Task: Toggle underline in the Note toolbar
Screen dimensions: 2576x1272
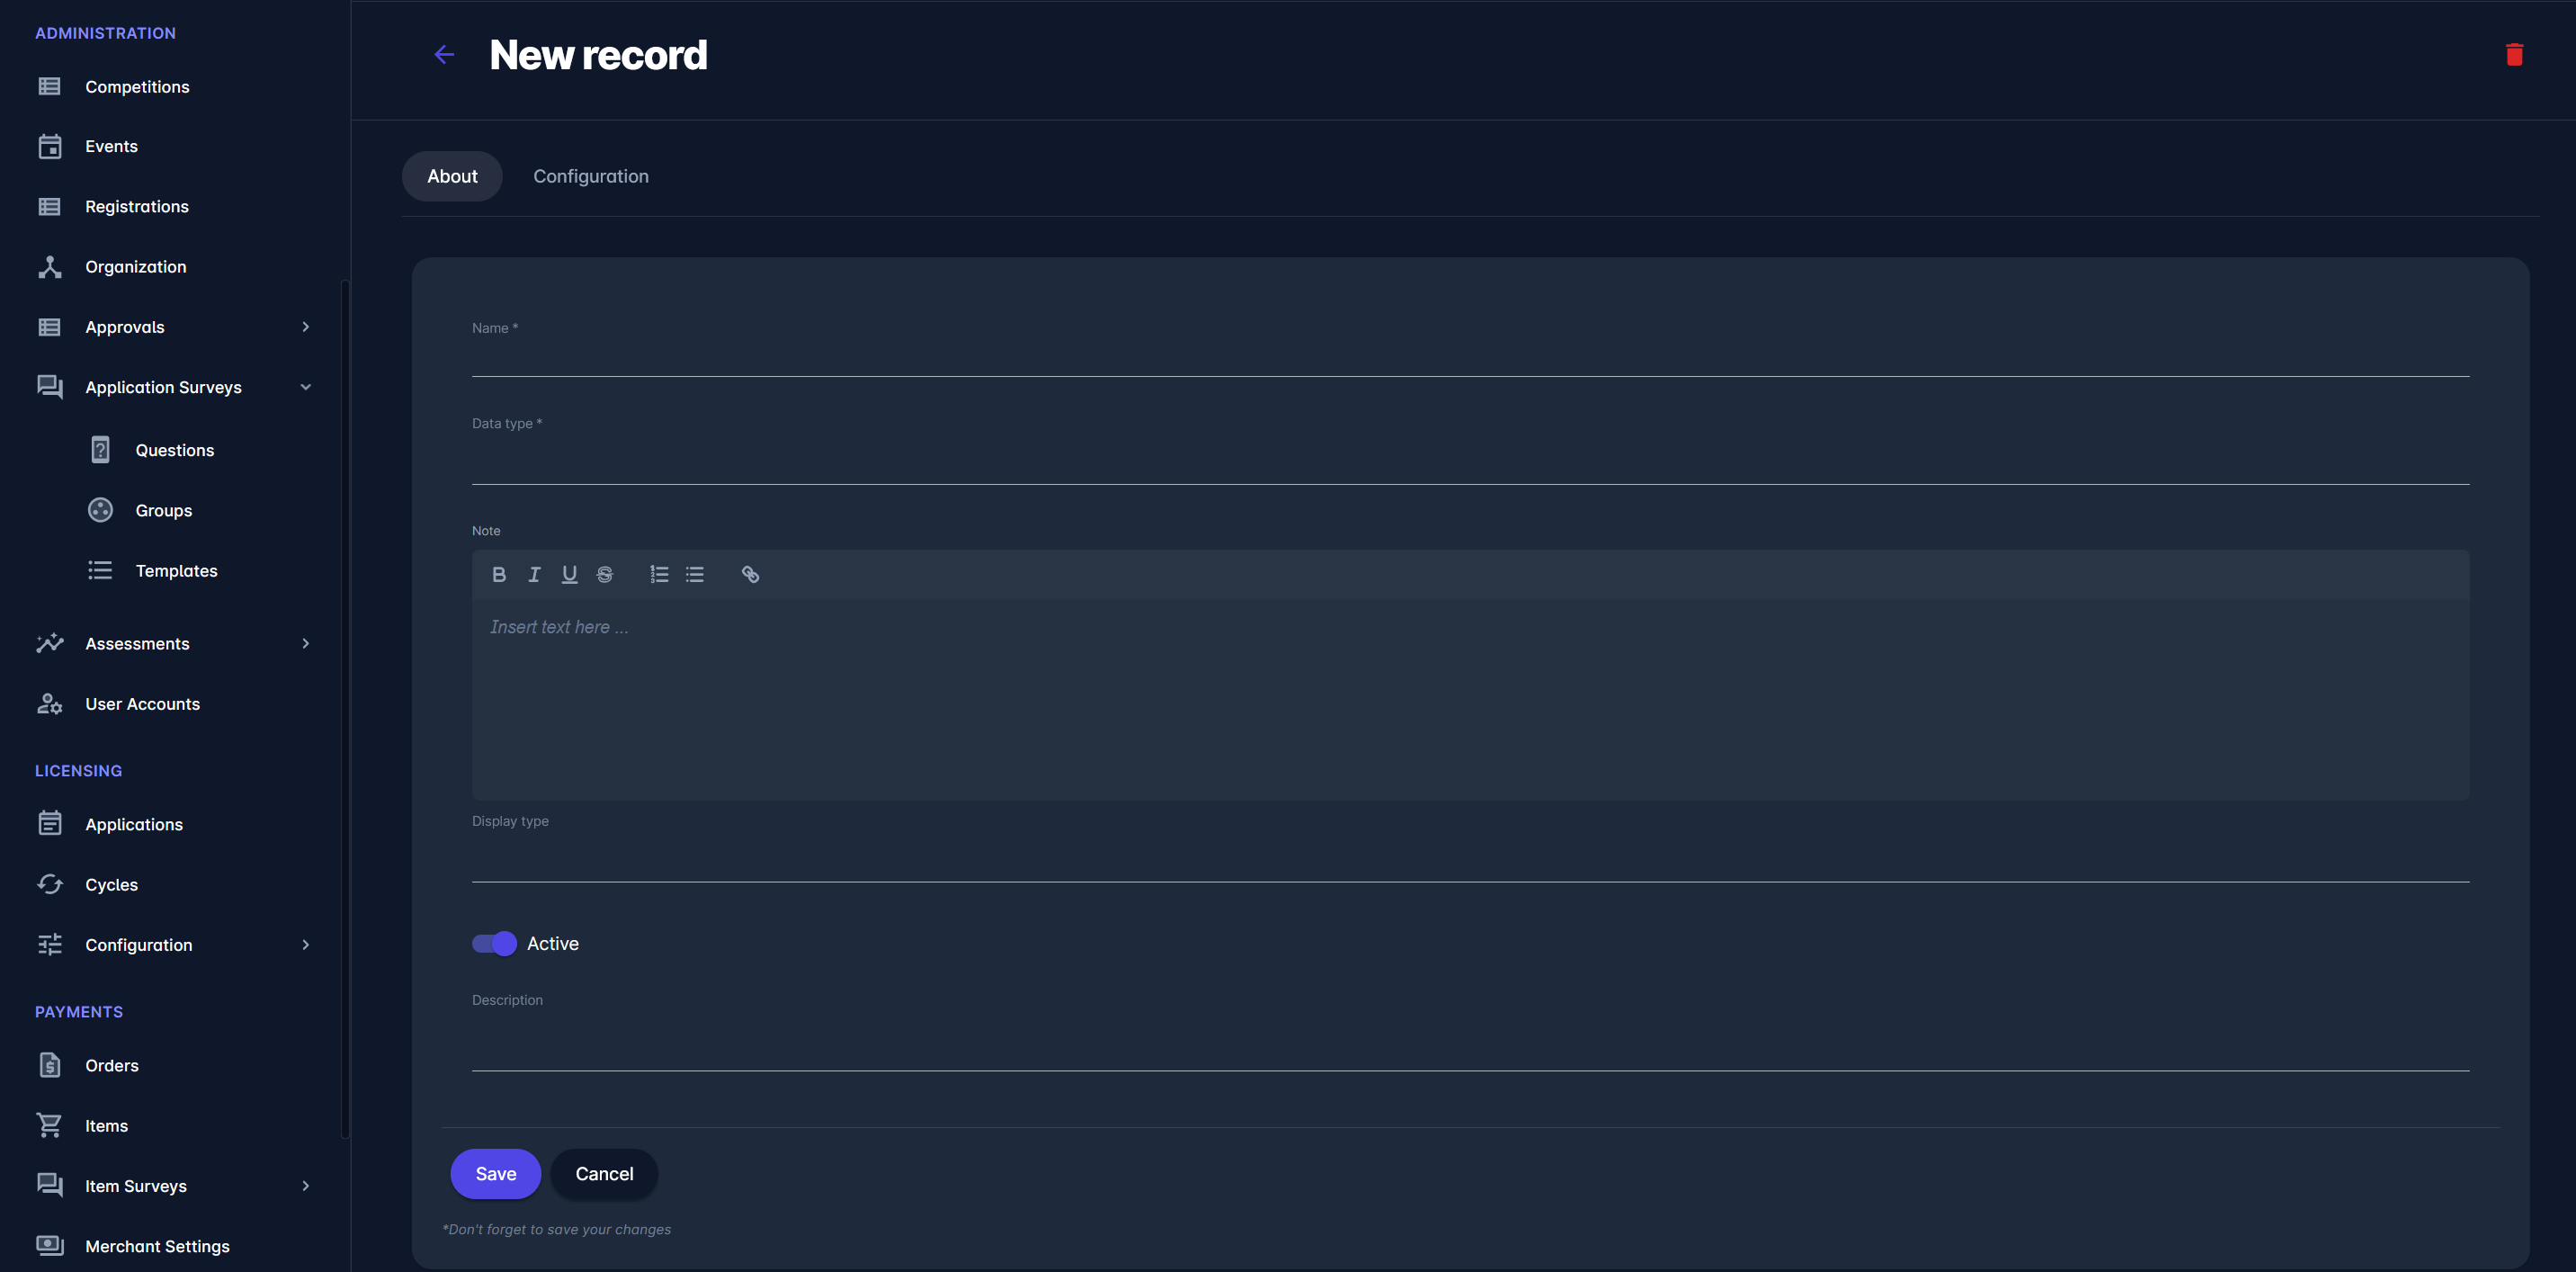Action: pos(569,575)
